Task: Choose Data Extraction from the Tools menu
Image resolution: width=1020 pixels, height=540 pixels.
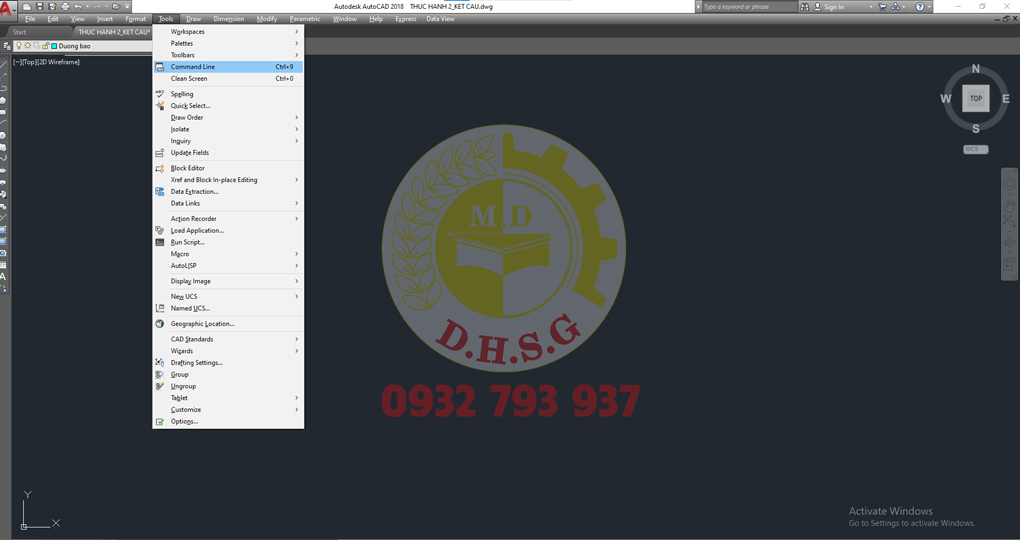Action: coord(228,191)
